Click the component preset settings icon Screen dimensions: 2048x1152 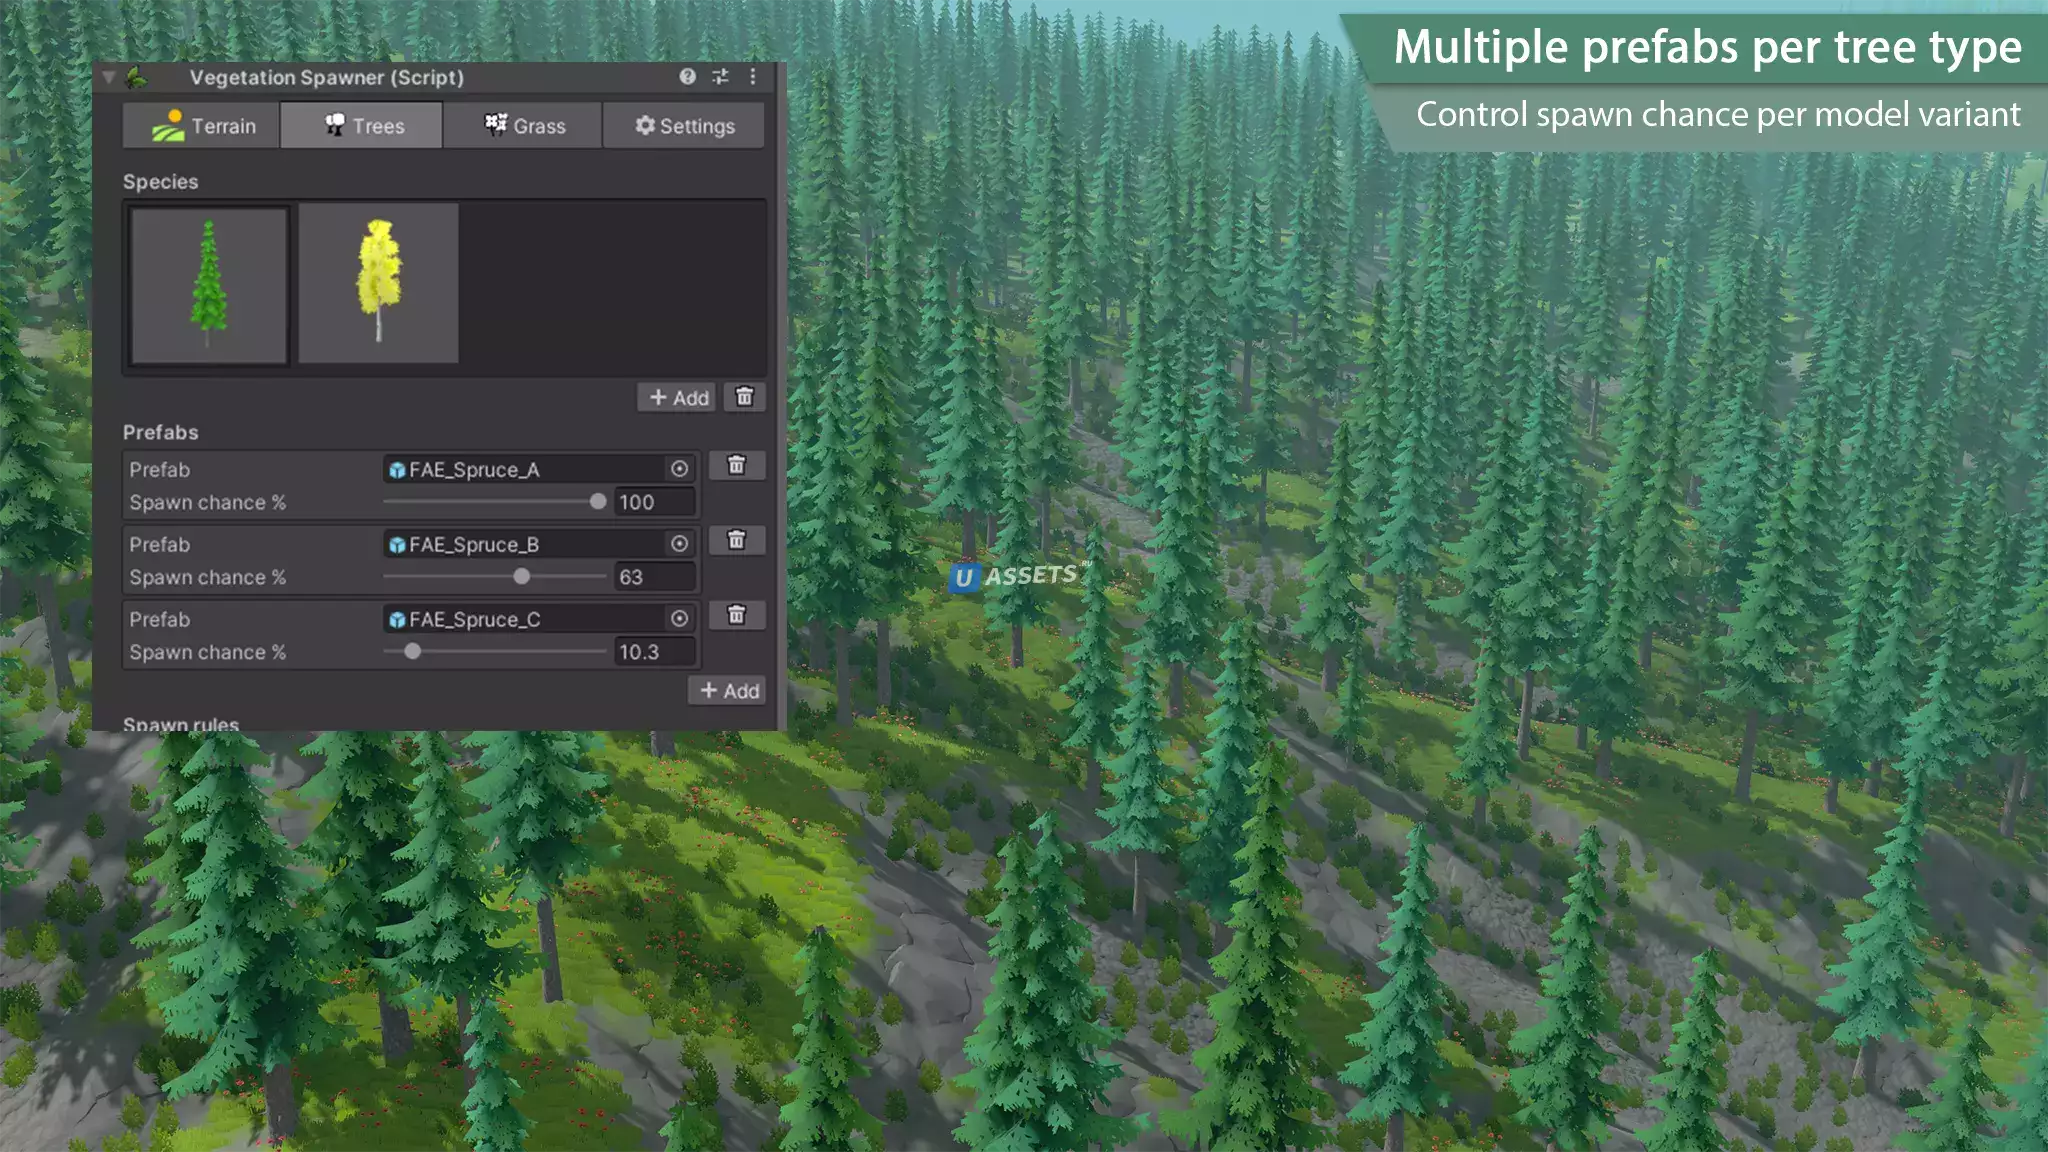pyautogui.click(x=720, y=77)
